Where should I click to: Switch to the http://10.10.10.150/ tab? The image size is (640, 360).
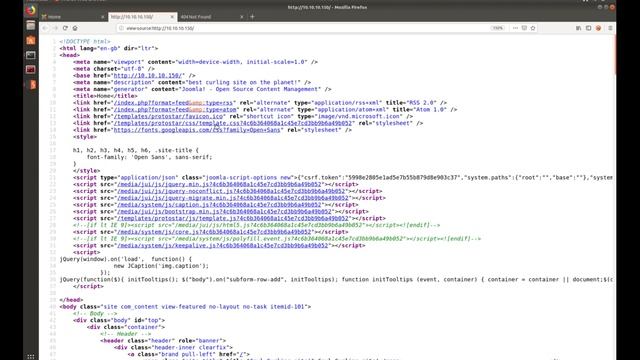[142, 17]
